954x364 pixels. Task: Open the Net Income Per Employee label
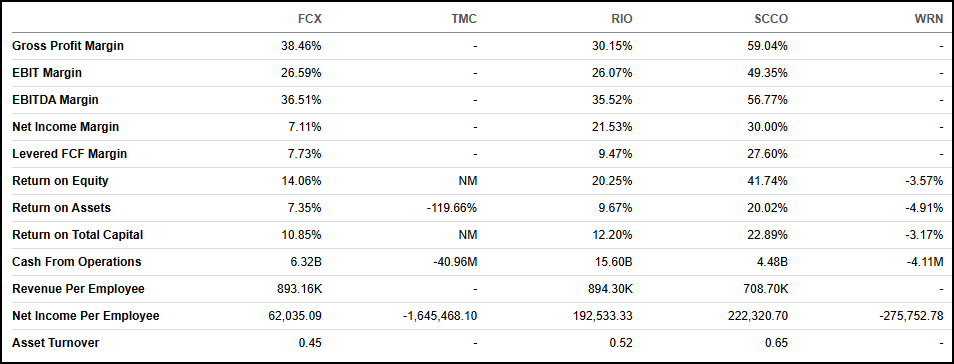coord(86,316)
